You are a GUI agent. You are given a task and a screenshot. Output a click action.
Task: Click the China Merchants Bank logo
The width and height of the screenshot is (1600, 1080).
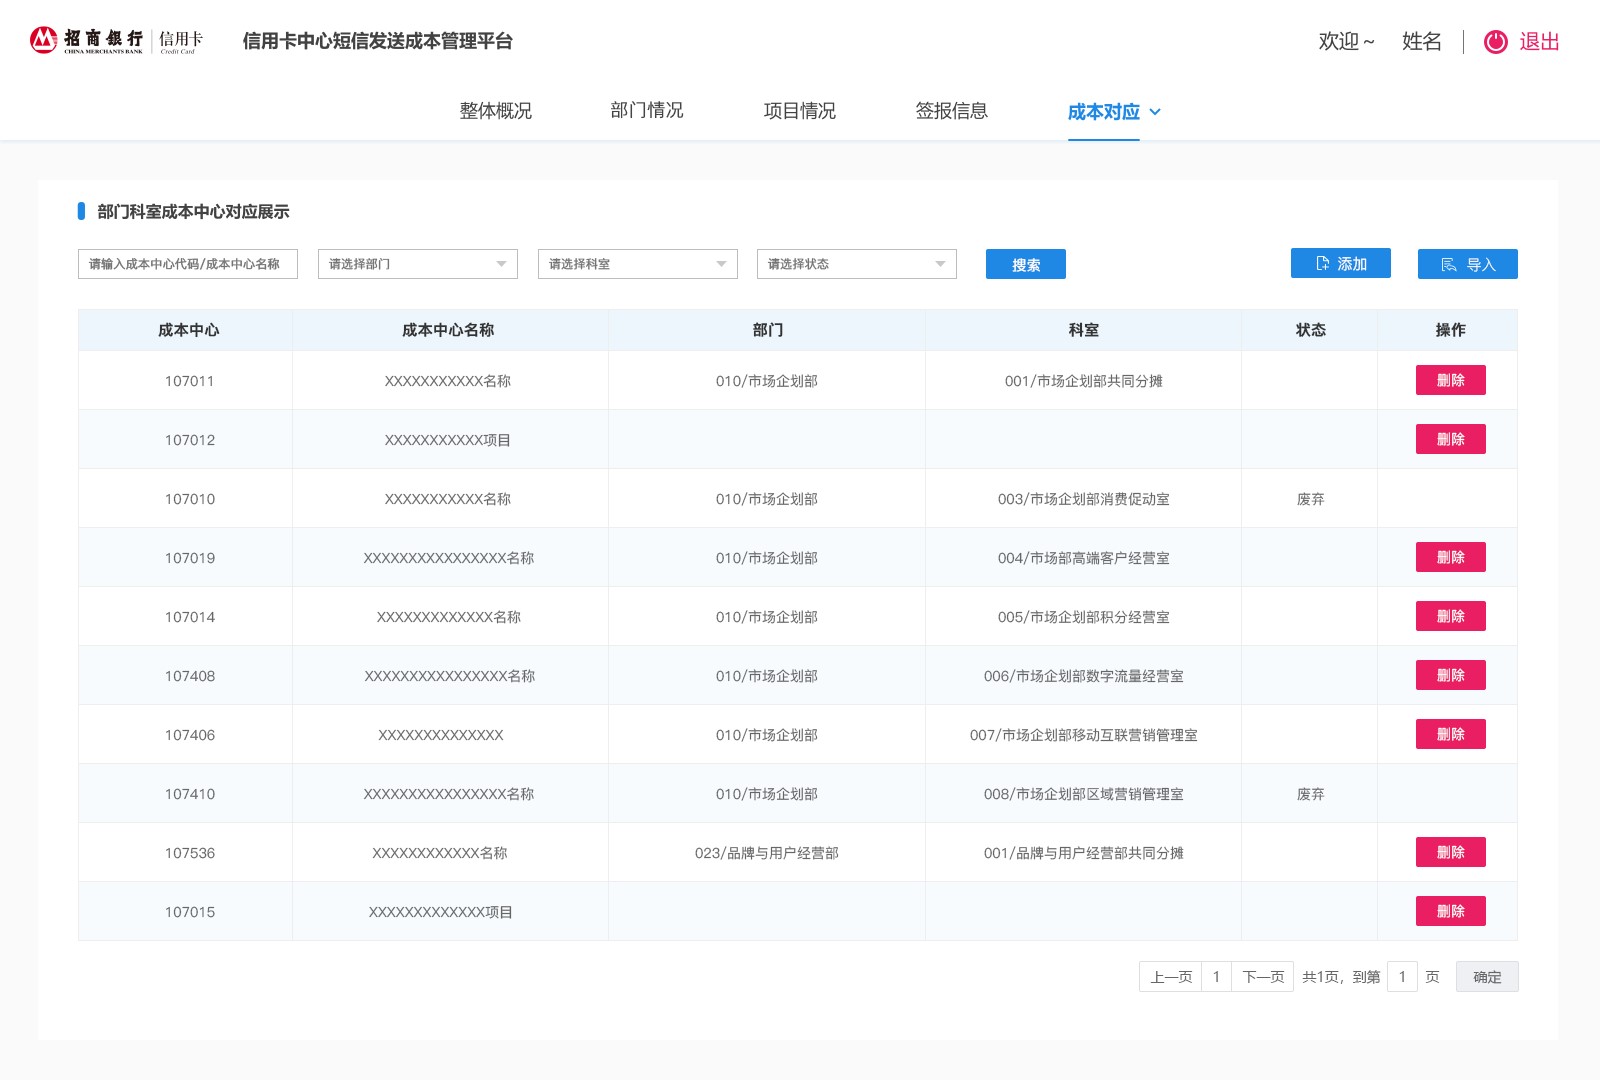pos(117,41)
